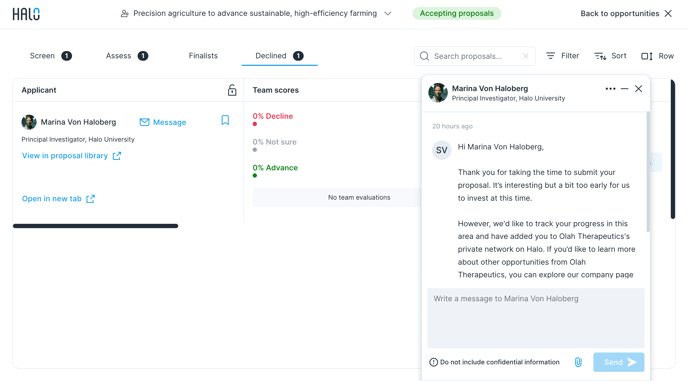Click the horizontal table scrollbar
This screenshot has height=381, width=688.
tap(95, 226)
